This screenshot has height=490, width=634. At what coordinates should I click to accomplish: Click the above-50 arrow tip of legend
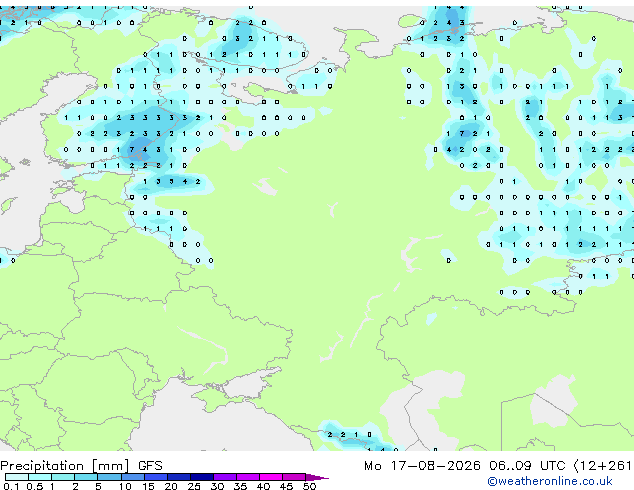pos(317,477)
